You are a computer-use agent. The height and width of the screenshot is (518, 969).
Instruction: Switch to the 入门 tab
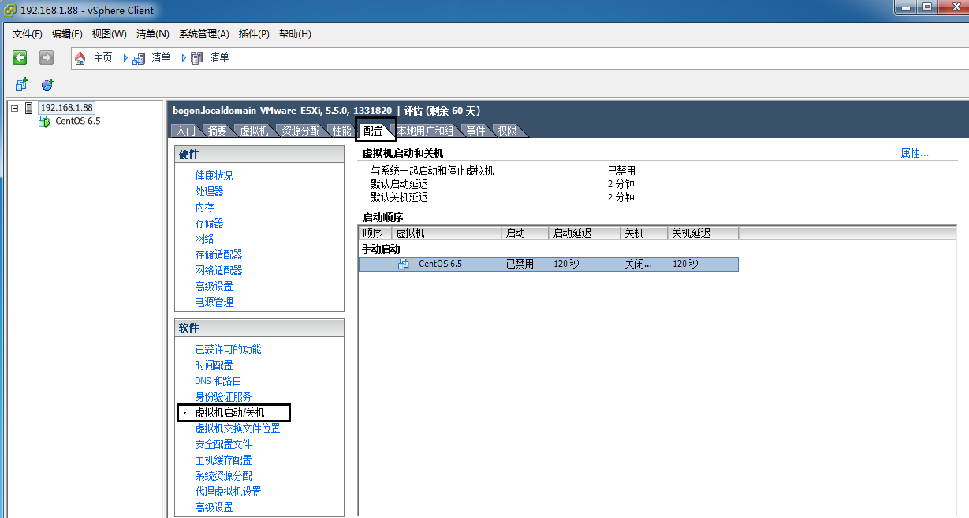pyautogui.click(x=185, y=131)
